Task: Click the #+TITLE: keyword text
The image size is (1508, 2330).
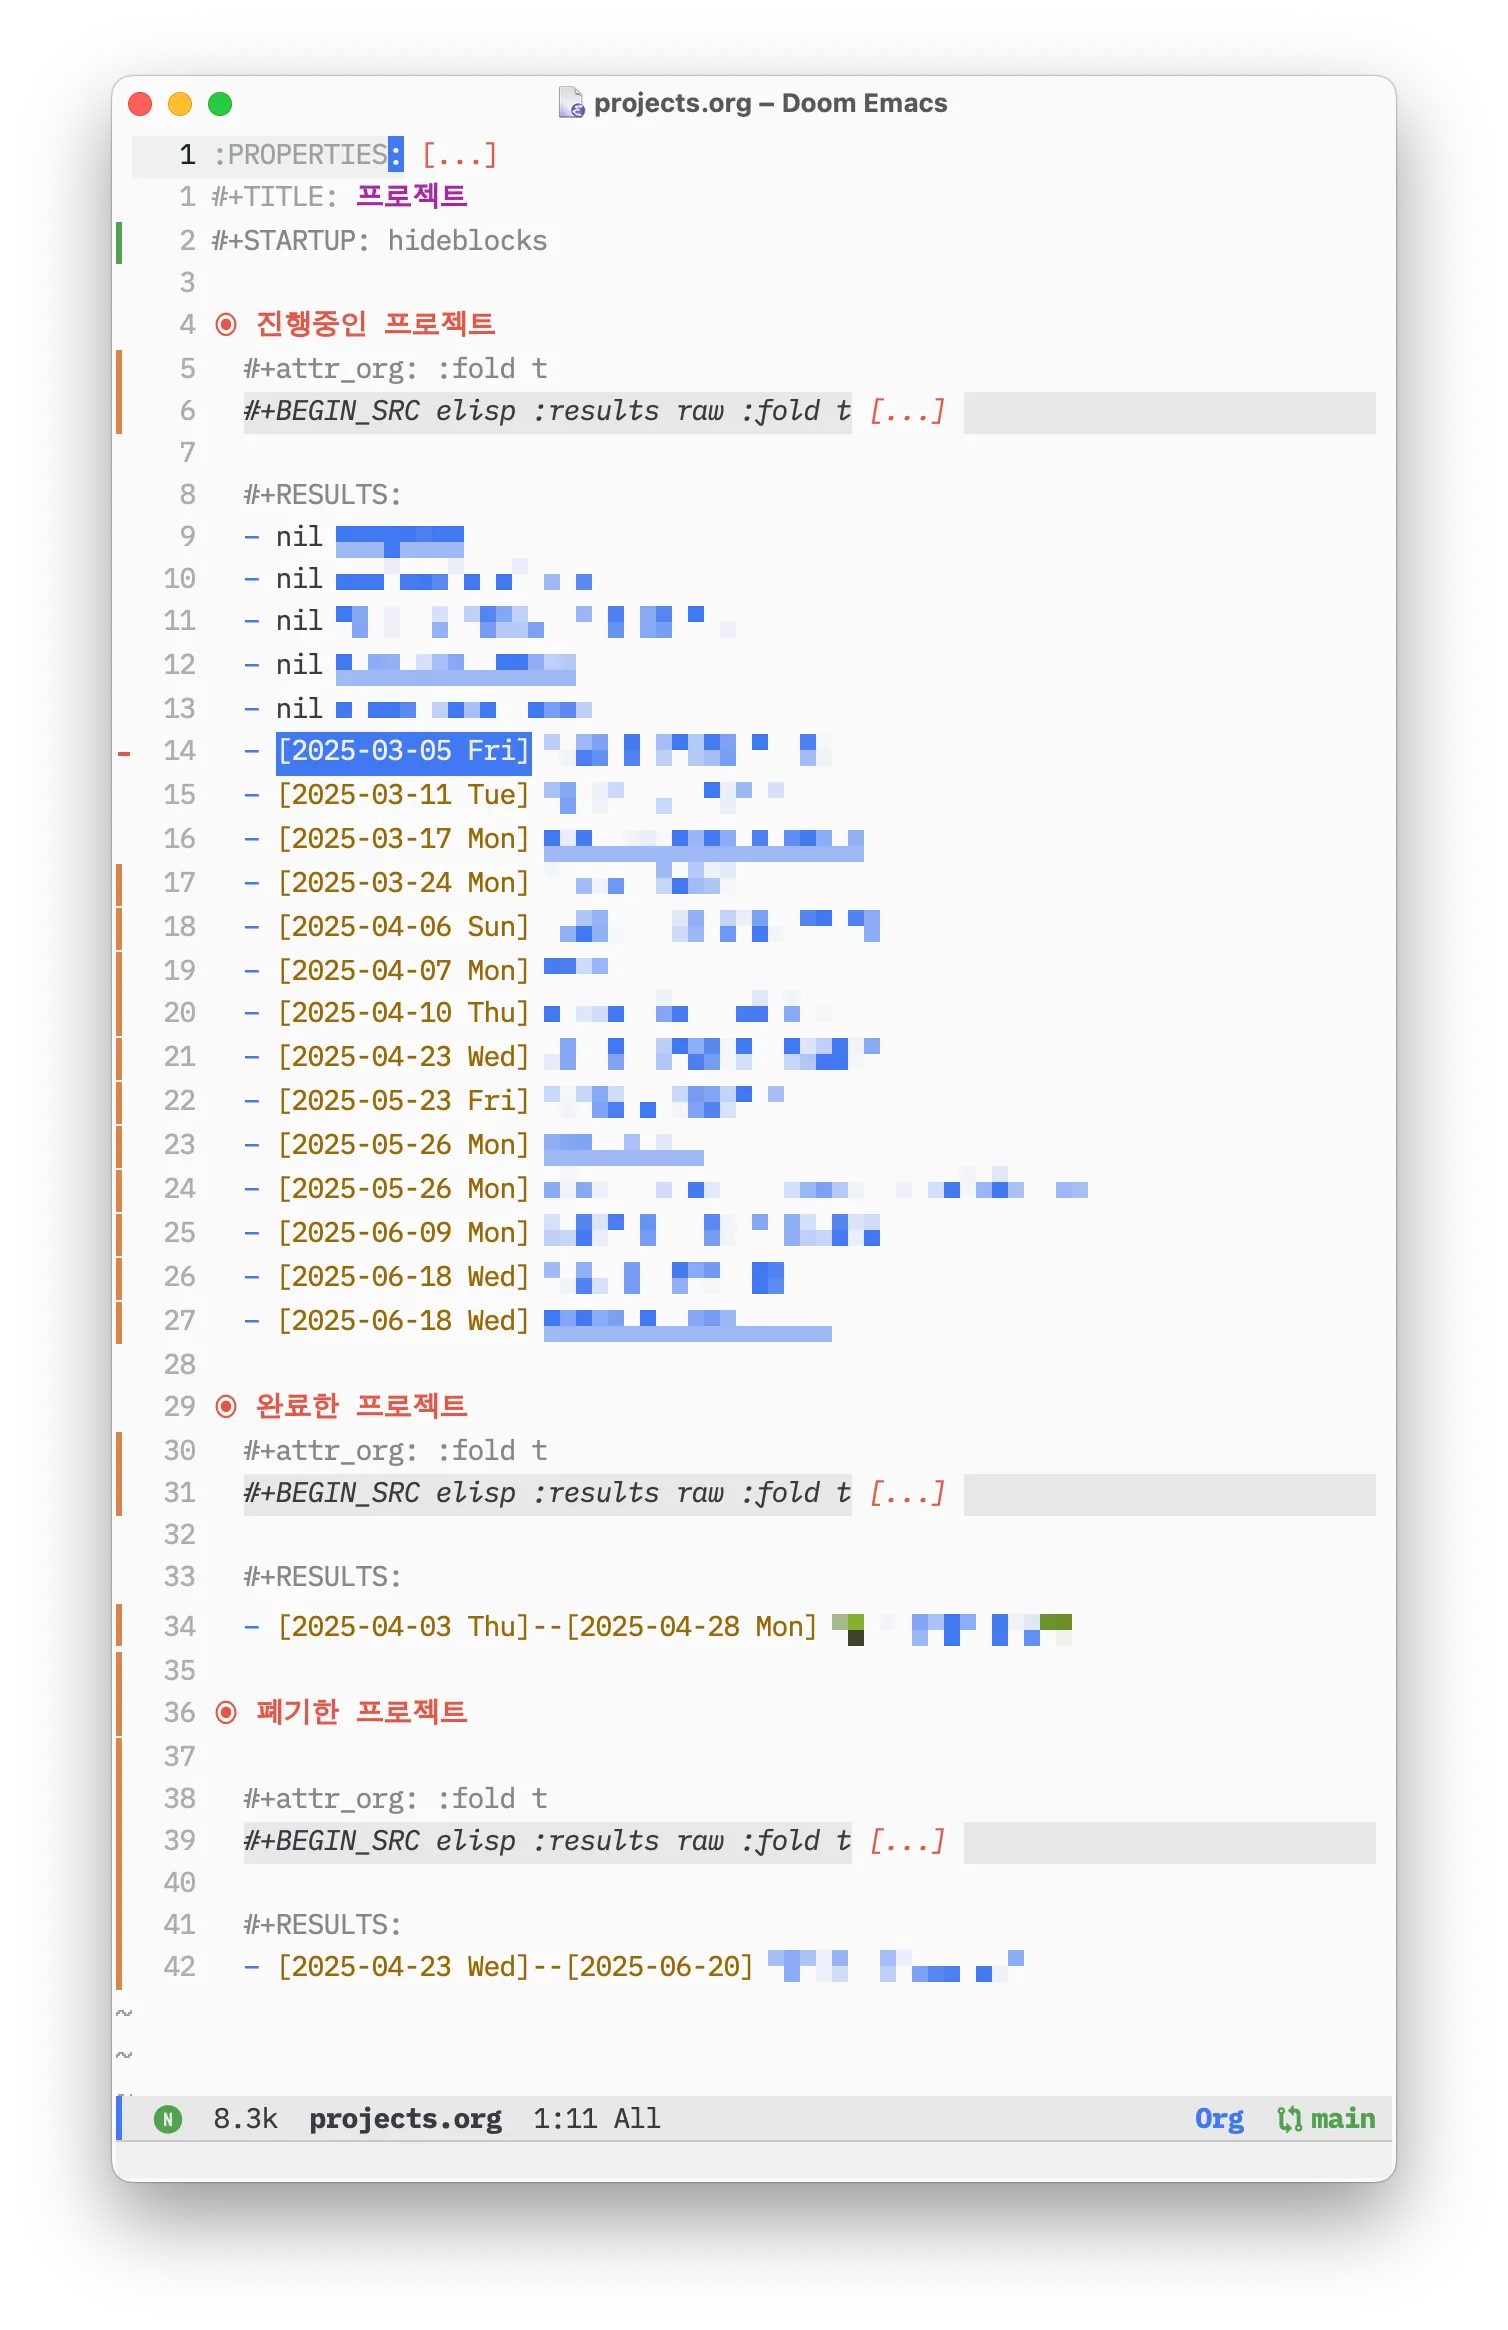Action: (275, 197)
